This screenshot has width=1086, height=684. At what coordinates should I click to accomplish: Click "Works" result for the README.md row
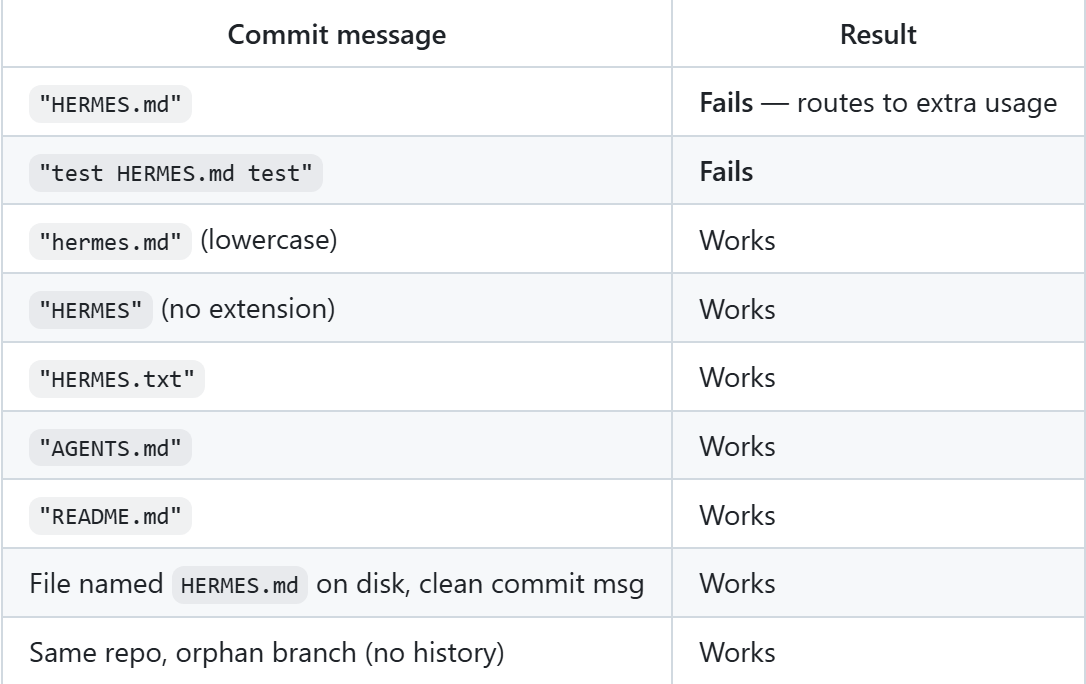tap(737, 516)
